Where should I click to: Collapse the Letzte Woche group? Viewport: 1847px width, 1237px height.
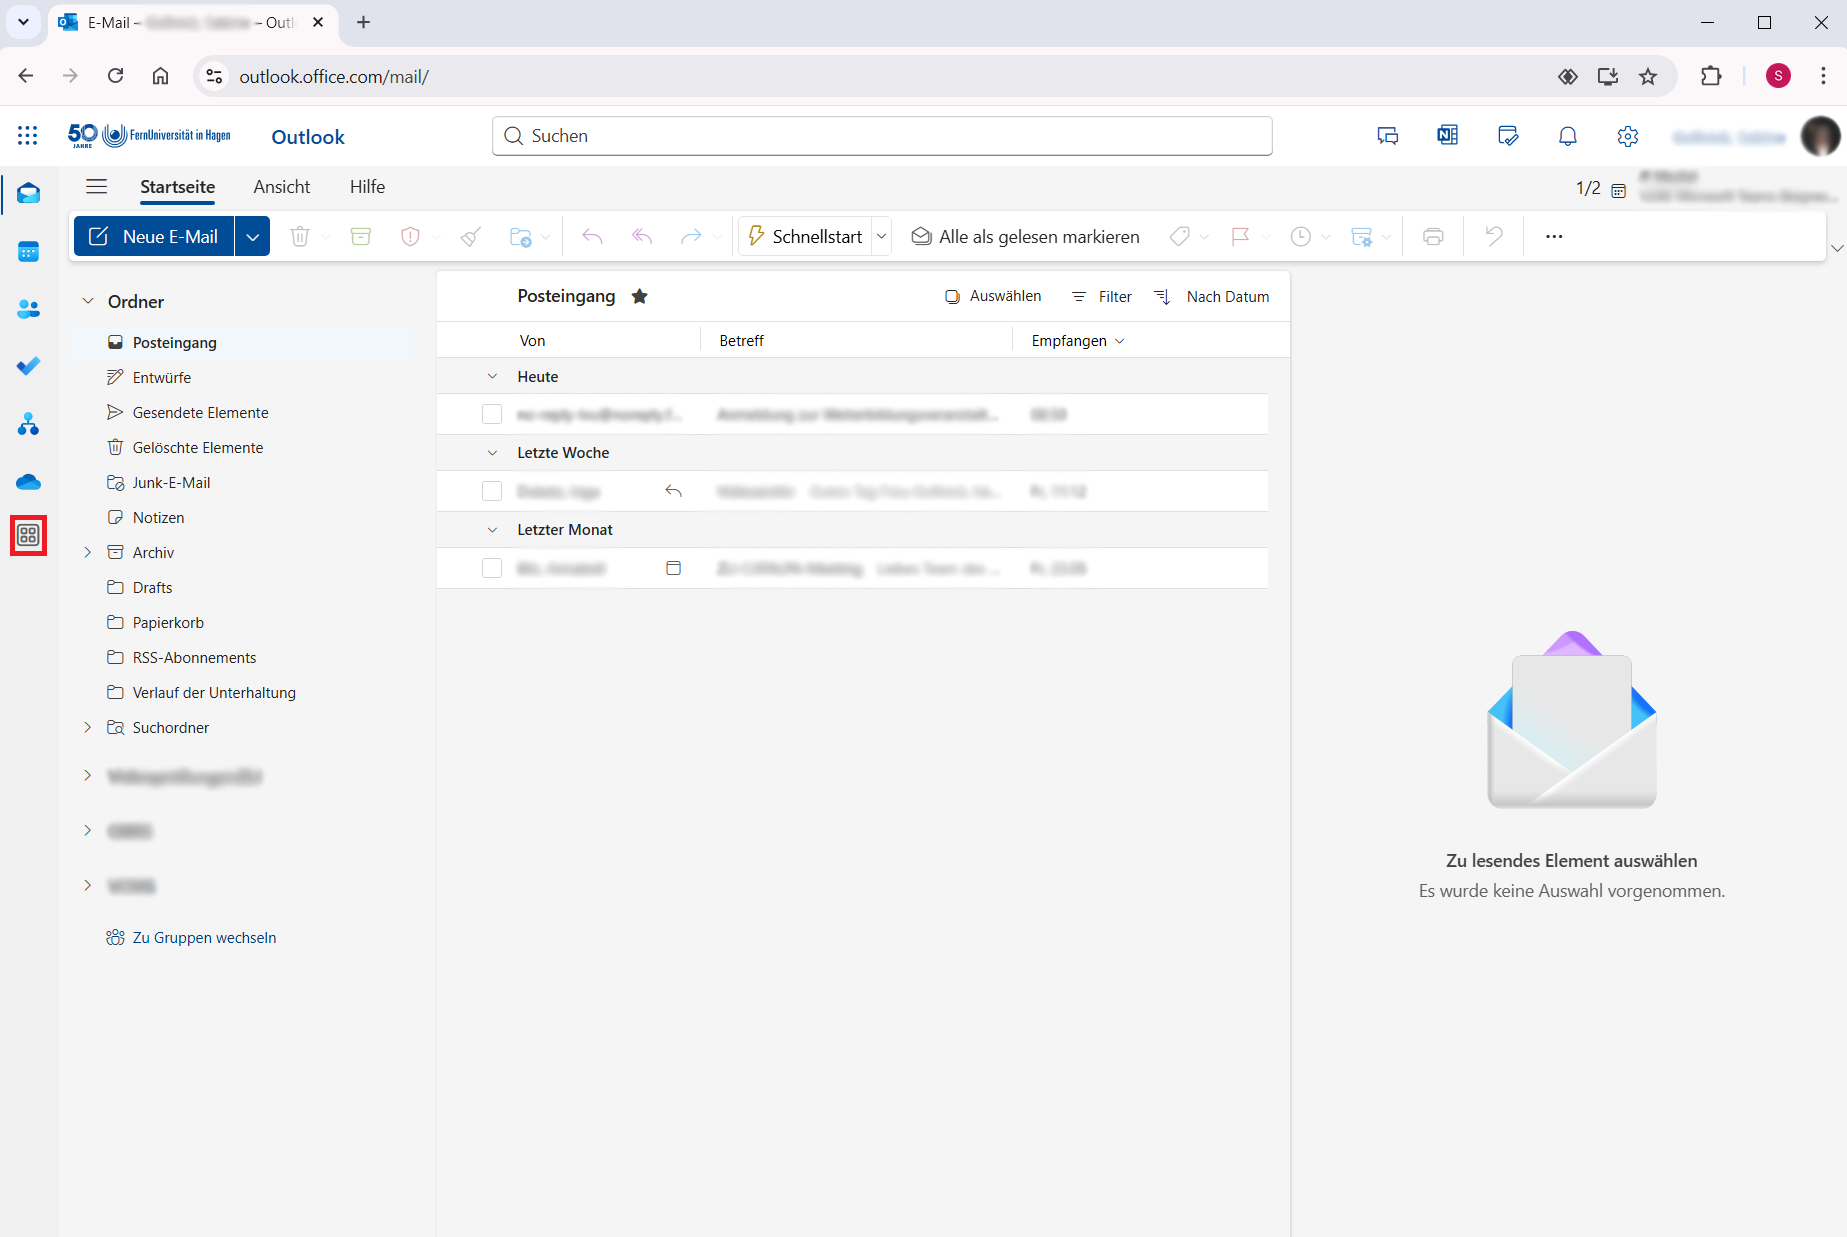(x=492, y=453)
